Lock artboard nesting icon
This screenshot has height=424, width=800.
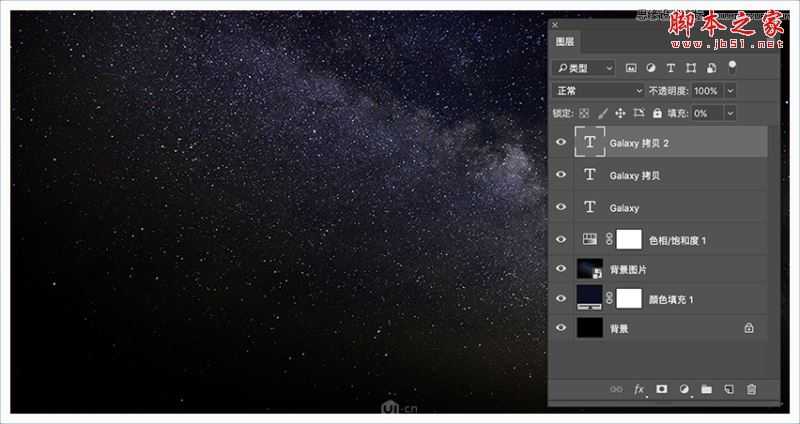[x=639, y=113]
